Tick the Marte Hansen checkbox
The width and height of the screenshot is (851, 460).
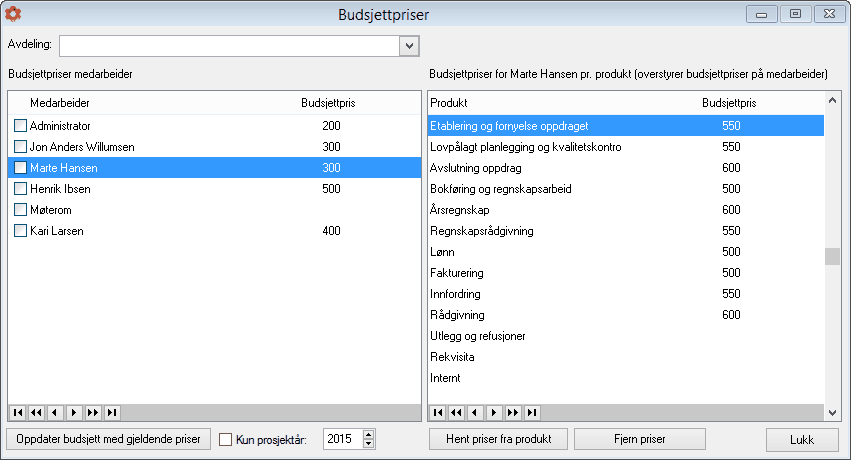[x=20, y=168]
